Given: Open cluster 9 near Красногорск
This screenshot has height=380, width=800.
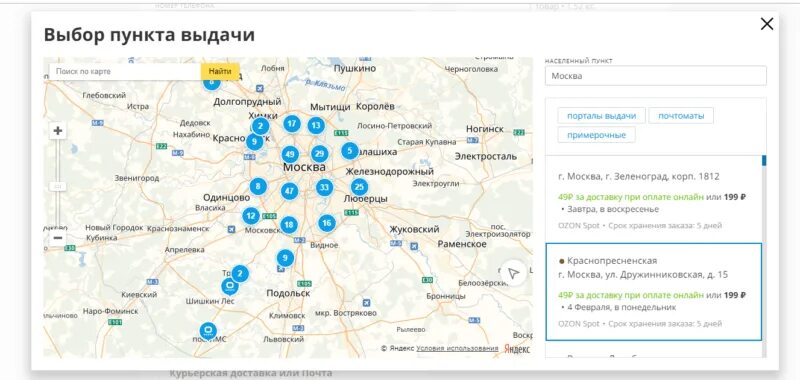Looking at the screenshot, I should tap(254, 142).
